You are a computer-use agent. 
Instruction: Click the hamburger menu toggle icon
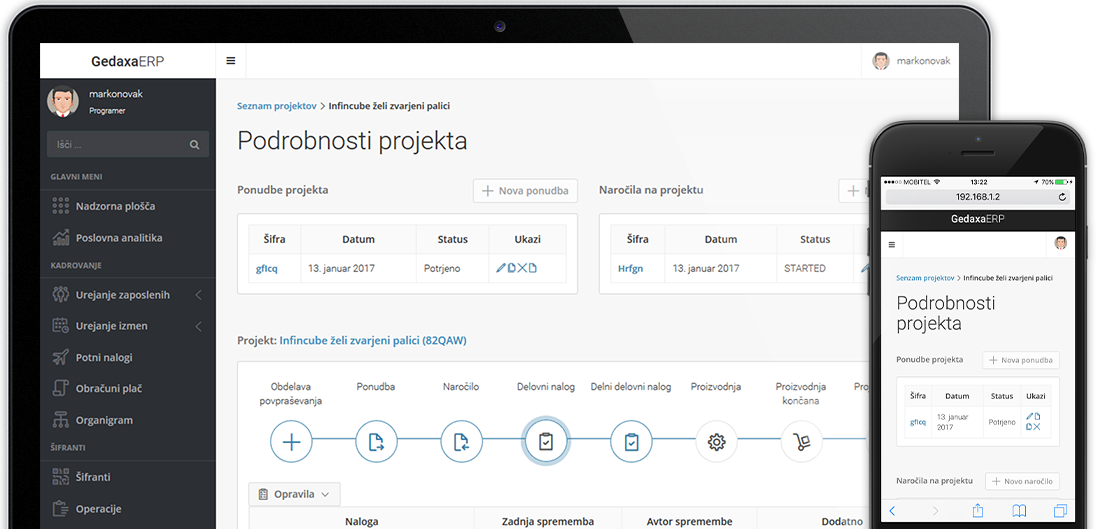[231, 61]
